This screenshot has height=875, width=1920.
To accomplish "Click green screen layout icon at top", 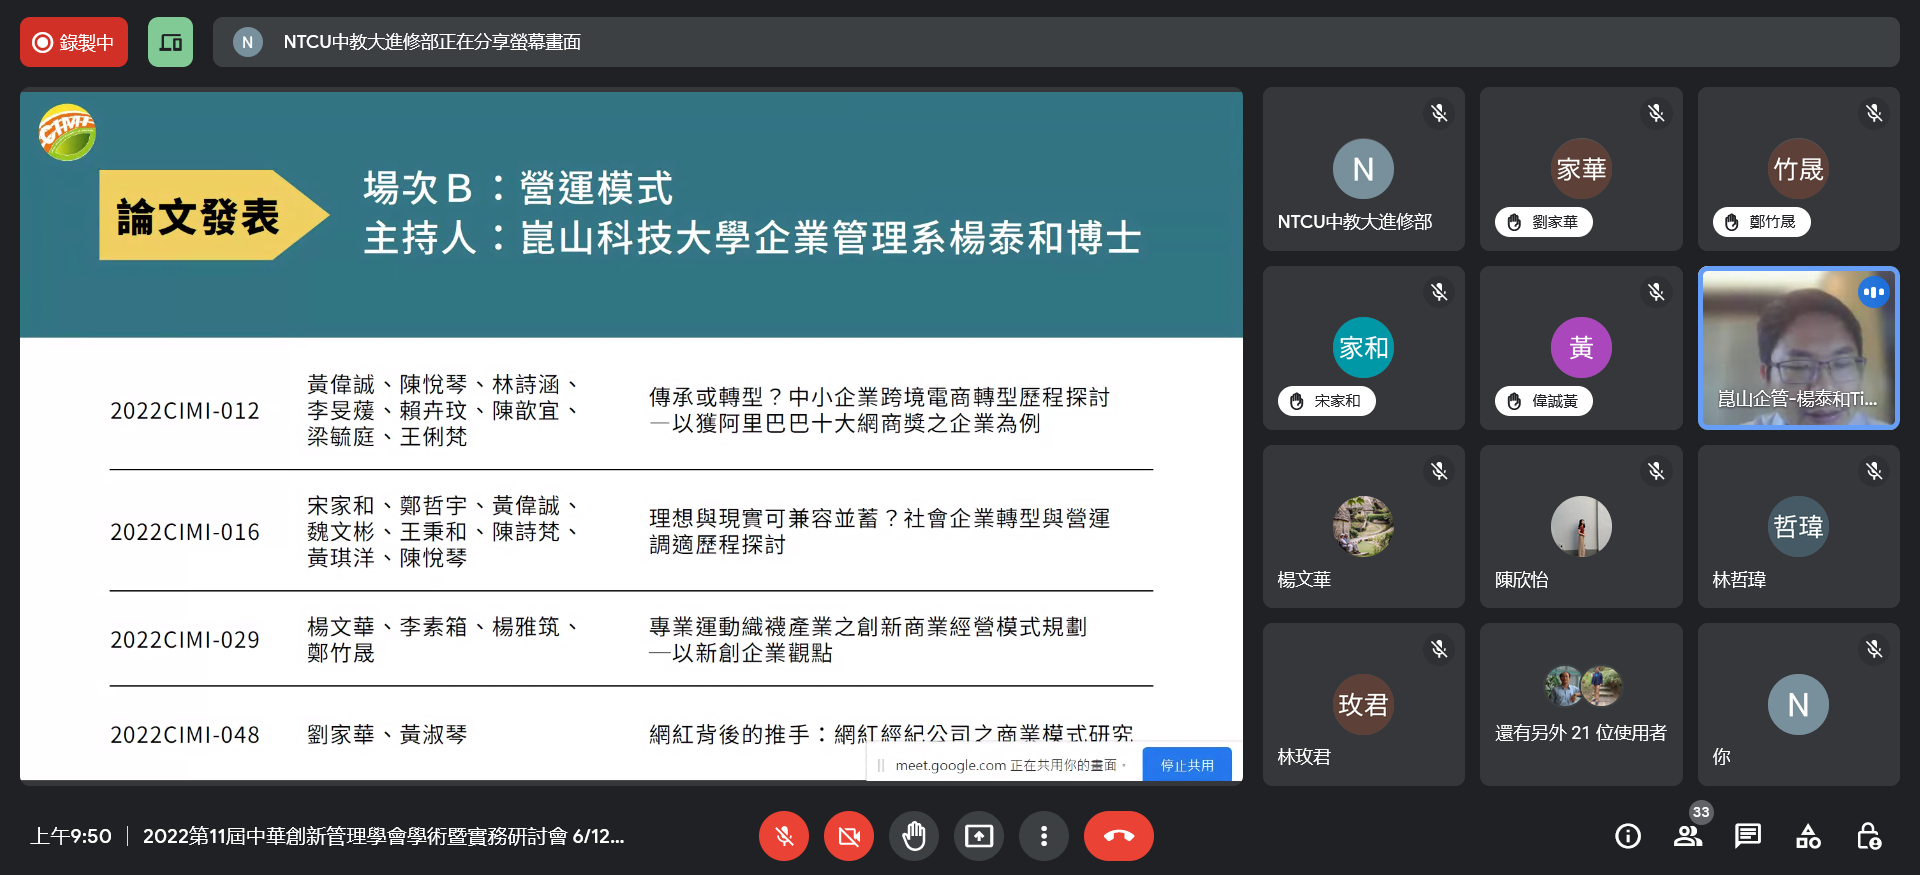I will [x=171, y=42].
